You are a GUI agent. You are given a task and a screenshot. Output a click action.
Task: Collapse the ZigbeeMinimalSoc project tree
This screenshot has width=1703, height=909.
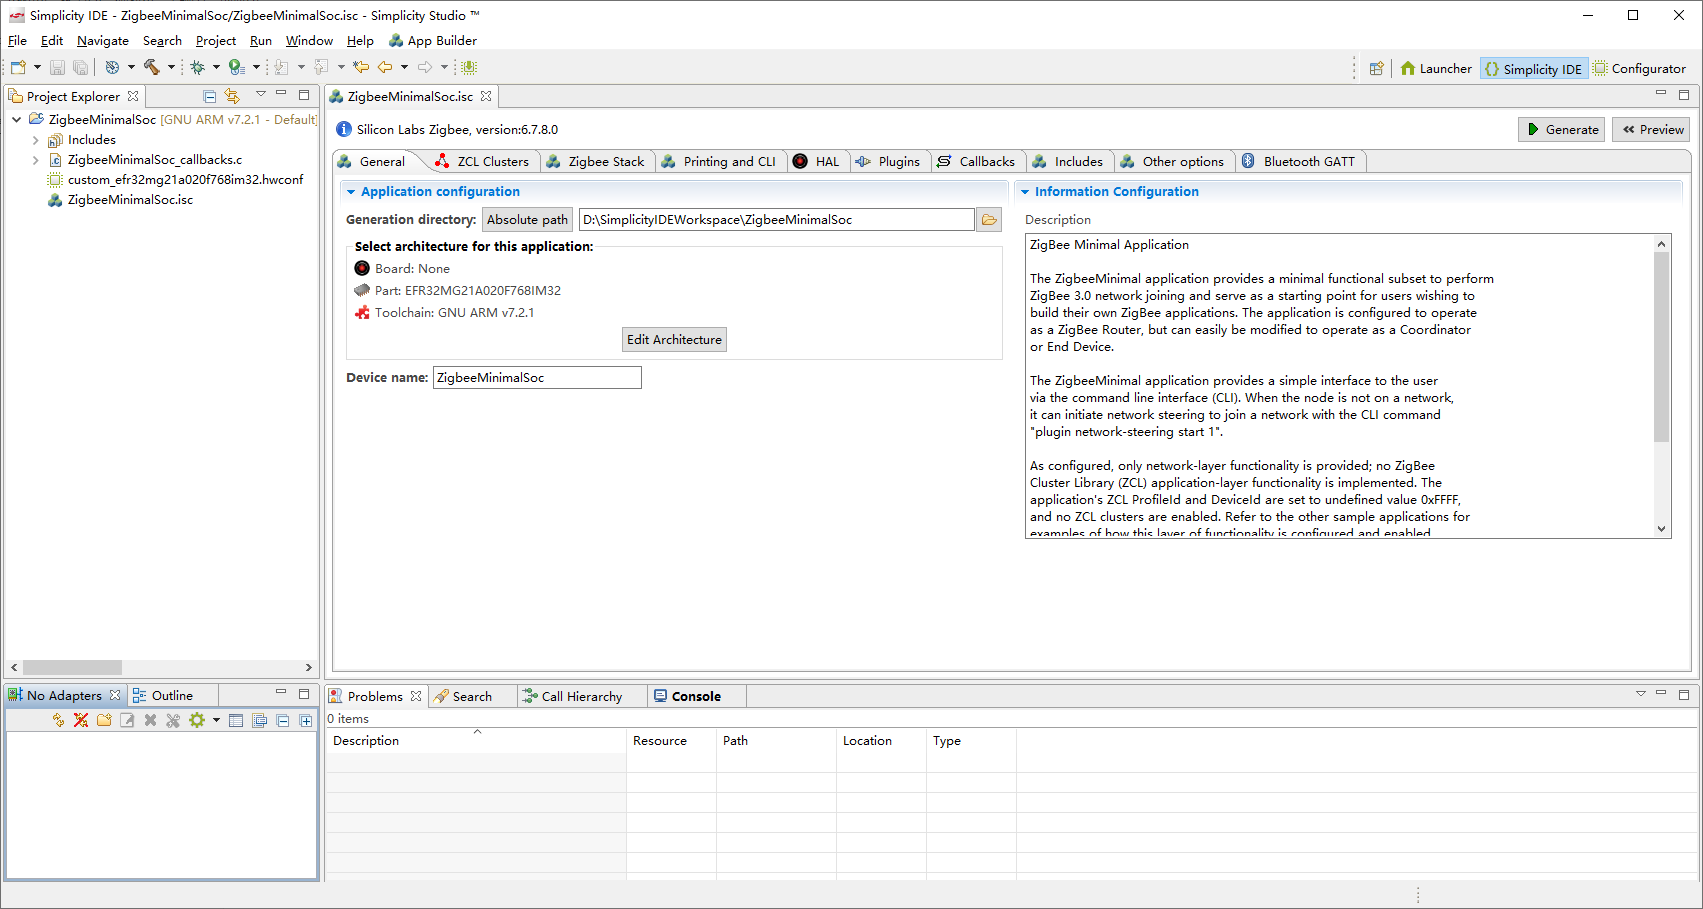point(16,119)
